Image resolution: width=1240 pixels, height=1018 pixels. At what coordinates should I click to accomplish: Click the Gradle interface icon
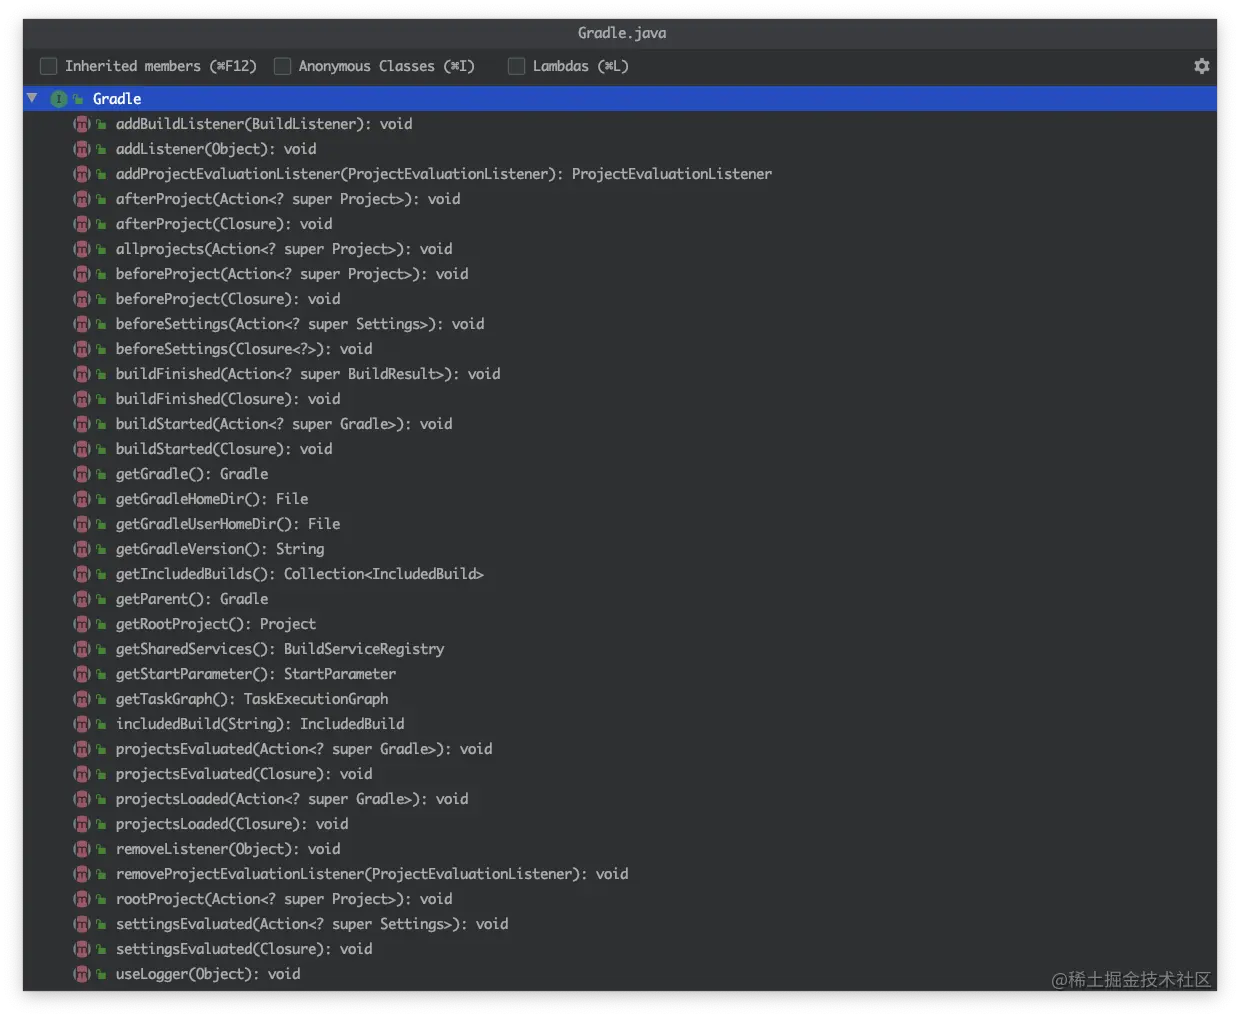(59, 99)
